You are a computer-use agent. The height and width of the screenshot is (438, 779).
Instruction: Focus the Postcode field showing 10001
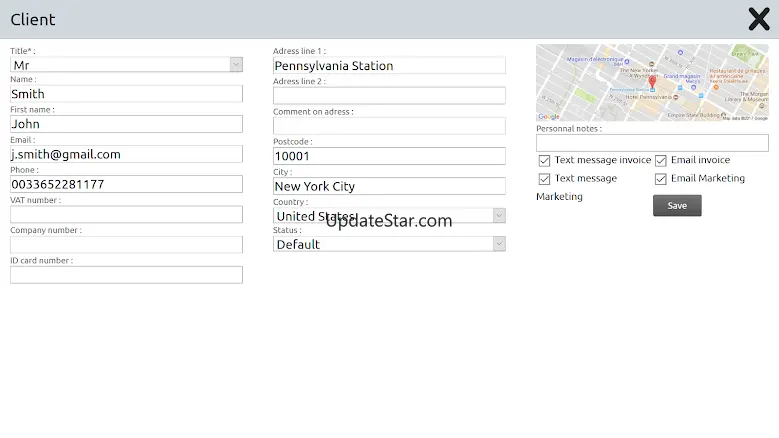(x=389, y=156)
